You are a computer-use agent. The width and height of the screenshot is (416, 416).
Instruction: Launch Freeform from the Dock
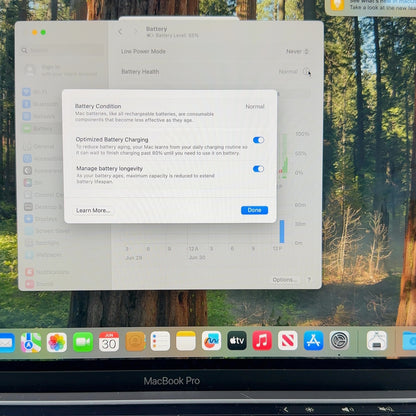[211, 341]
